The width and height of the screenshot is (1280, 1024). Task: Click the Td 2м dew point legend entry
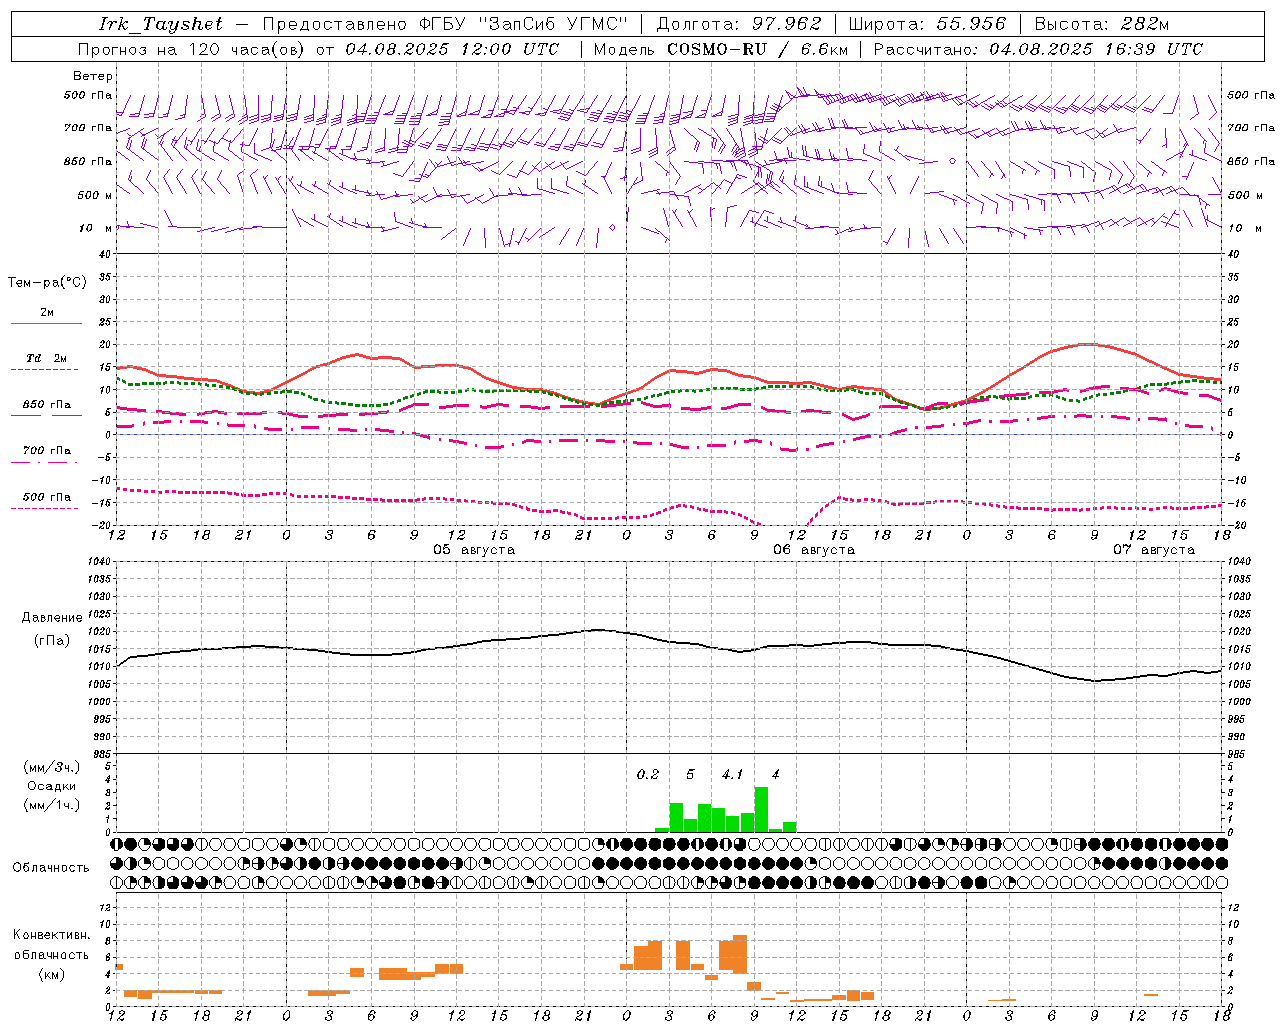46,358
